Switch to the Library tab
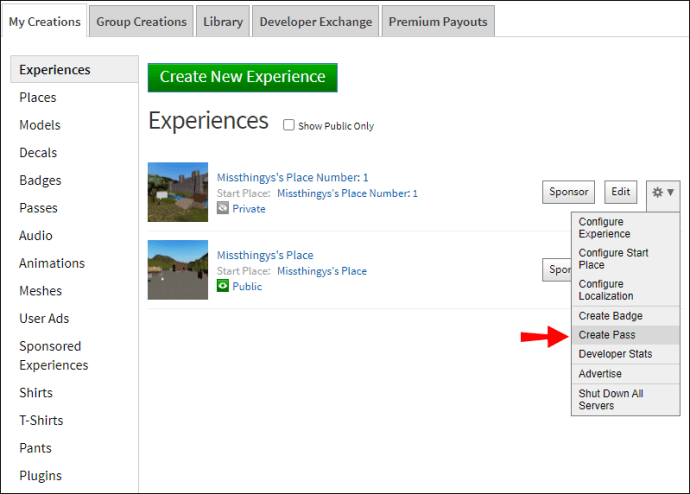Viewport: 690px width, 494px height. pos(223,22)
